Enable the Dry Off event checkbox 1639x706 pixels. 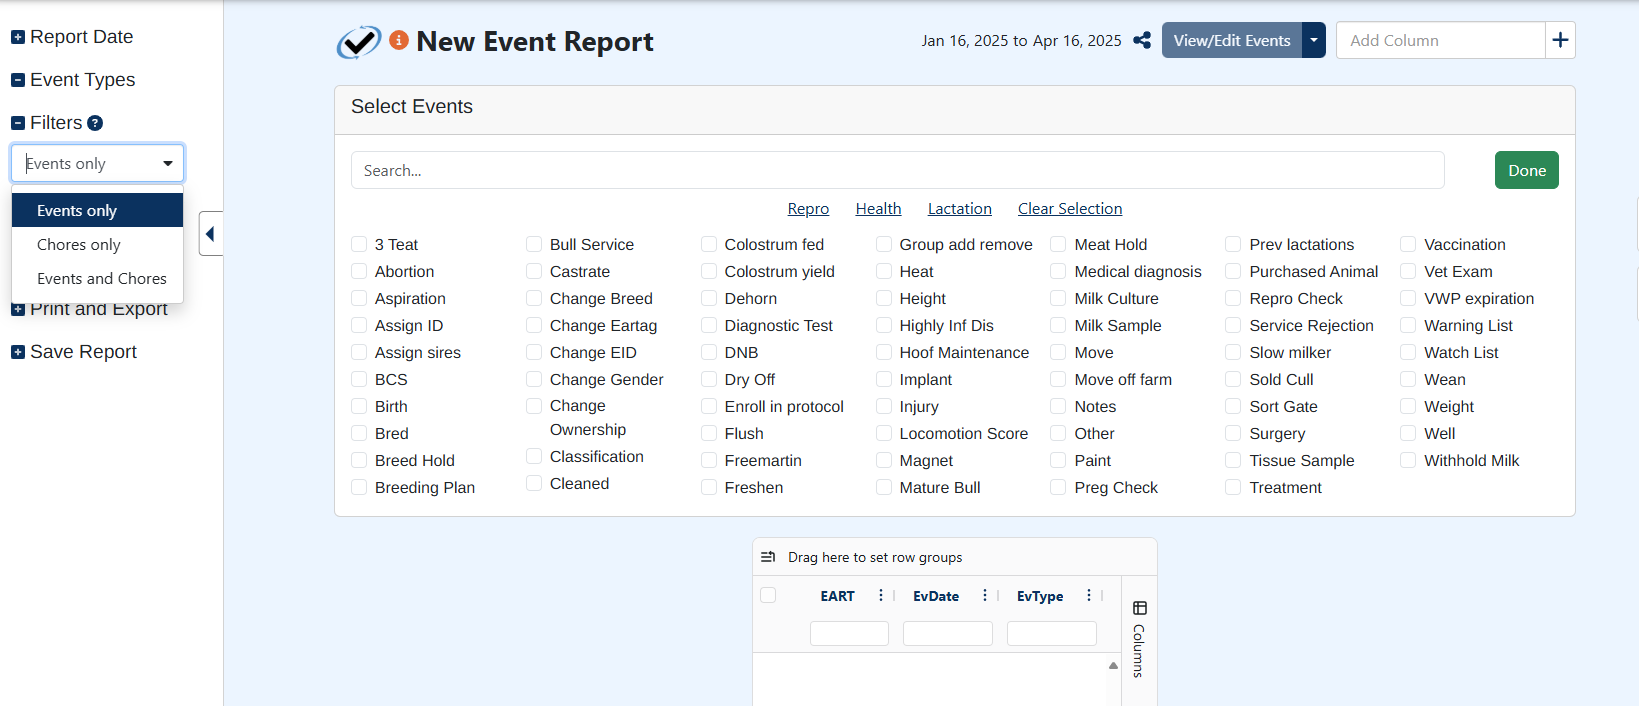tap(709, 379)
